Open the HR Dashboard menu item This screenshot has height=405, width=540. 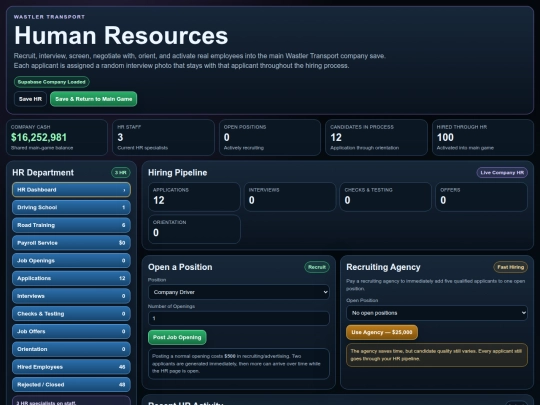(x=71, y=190)
